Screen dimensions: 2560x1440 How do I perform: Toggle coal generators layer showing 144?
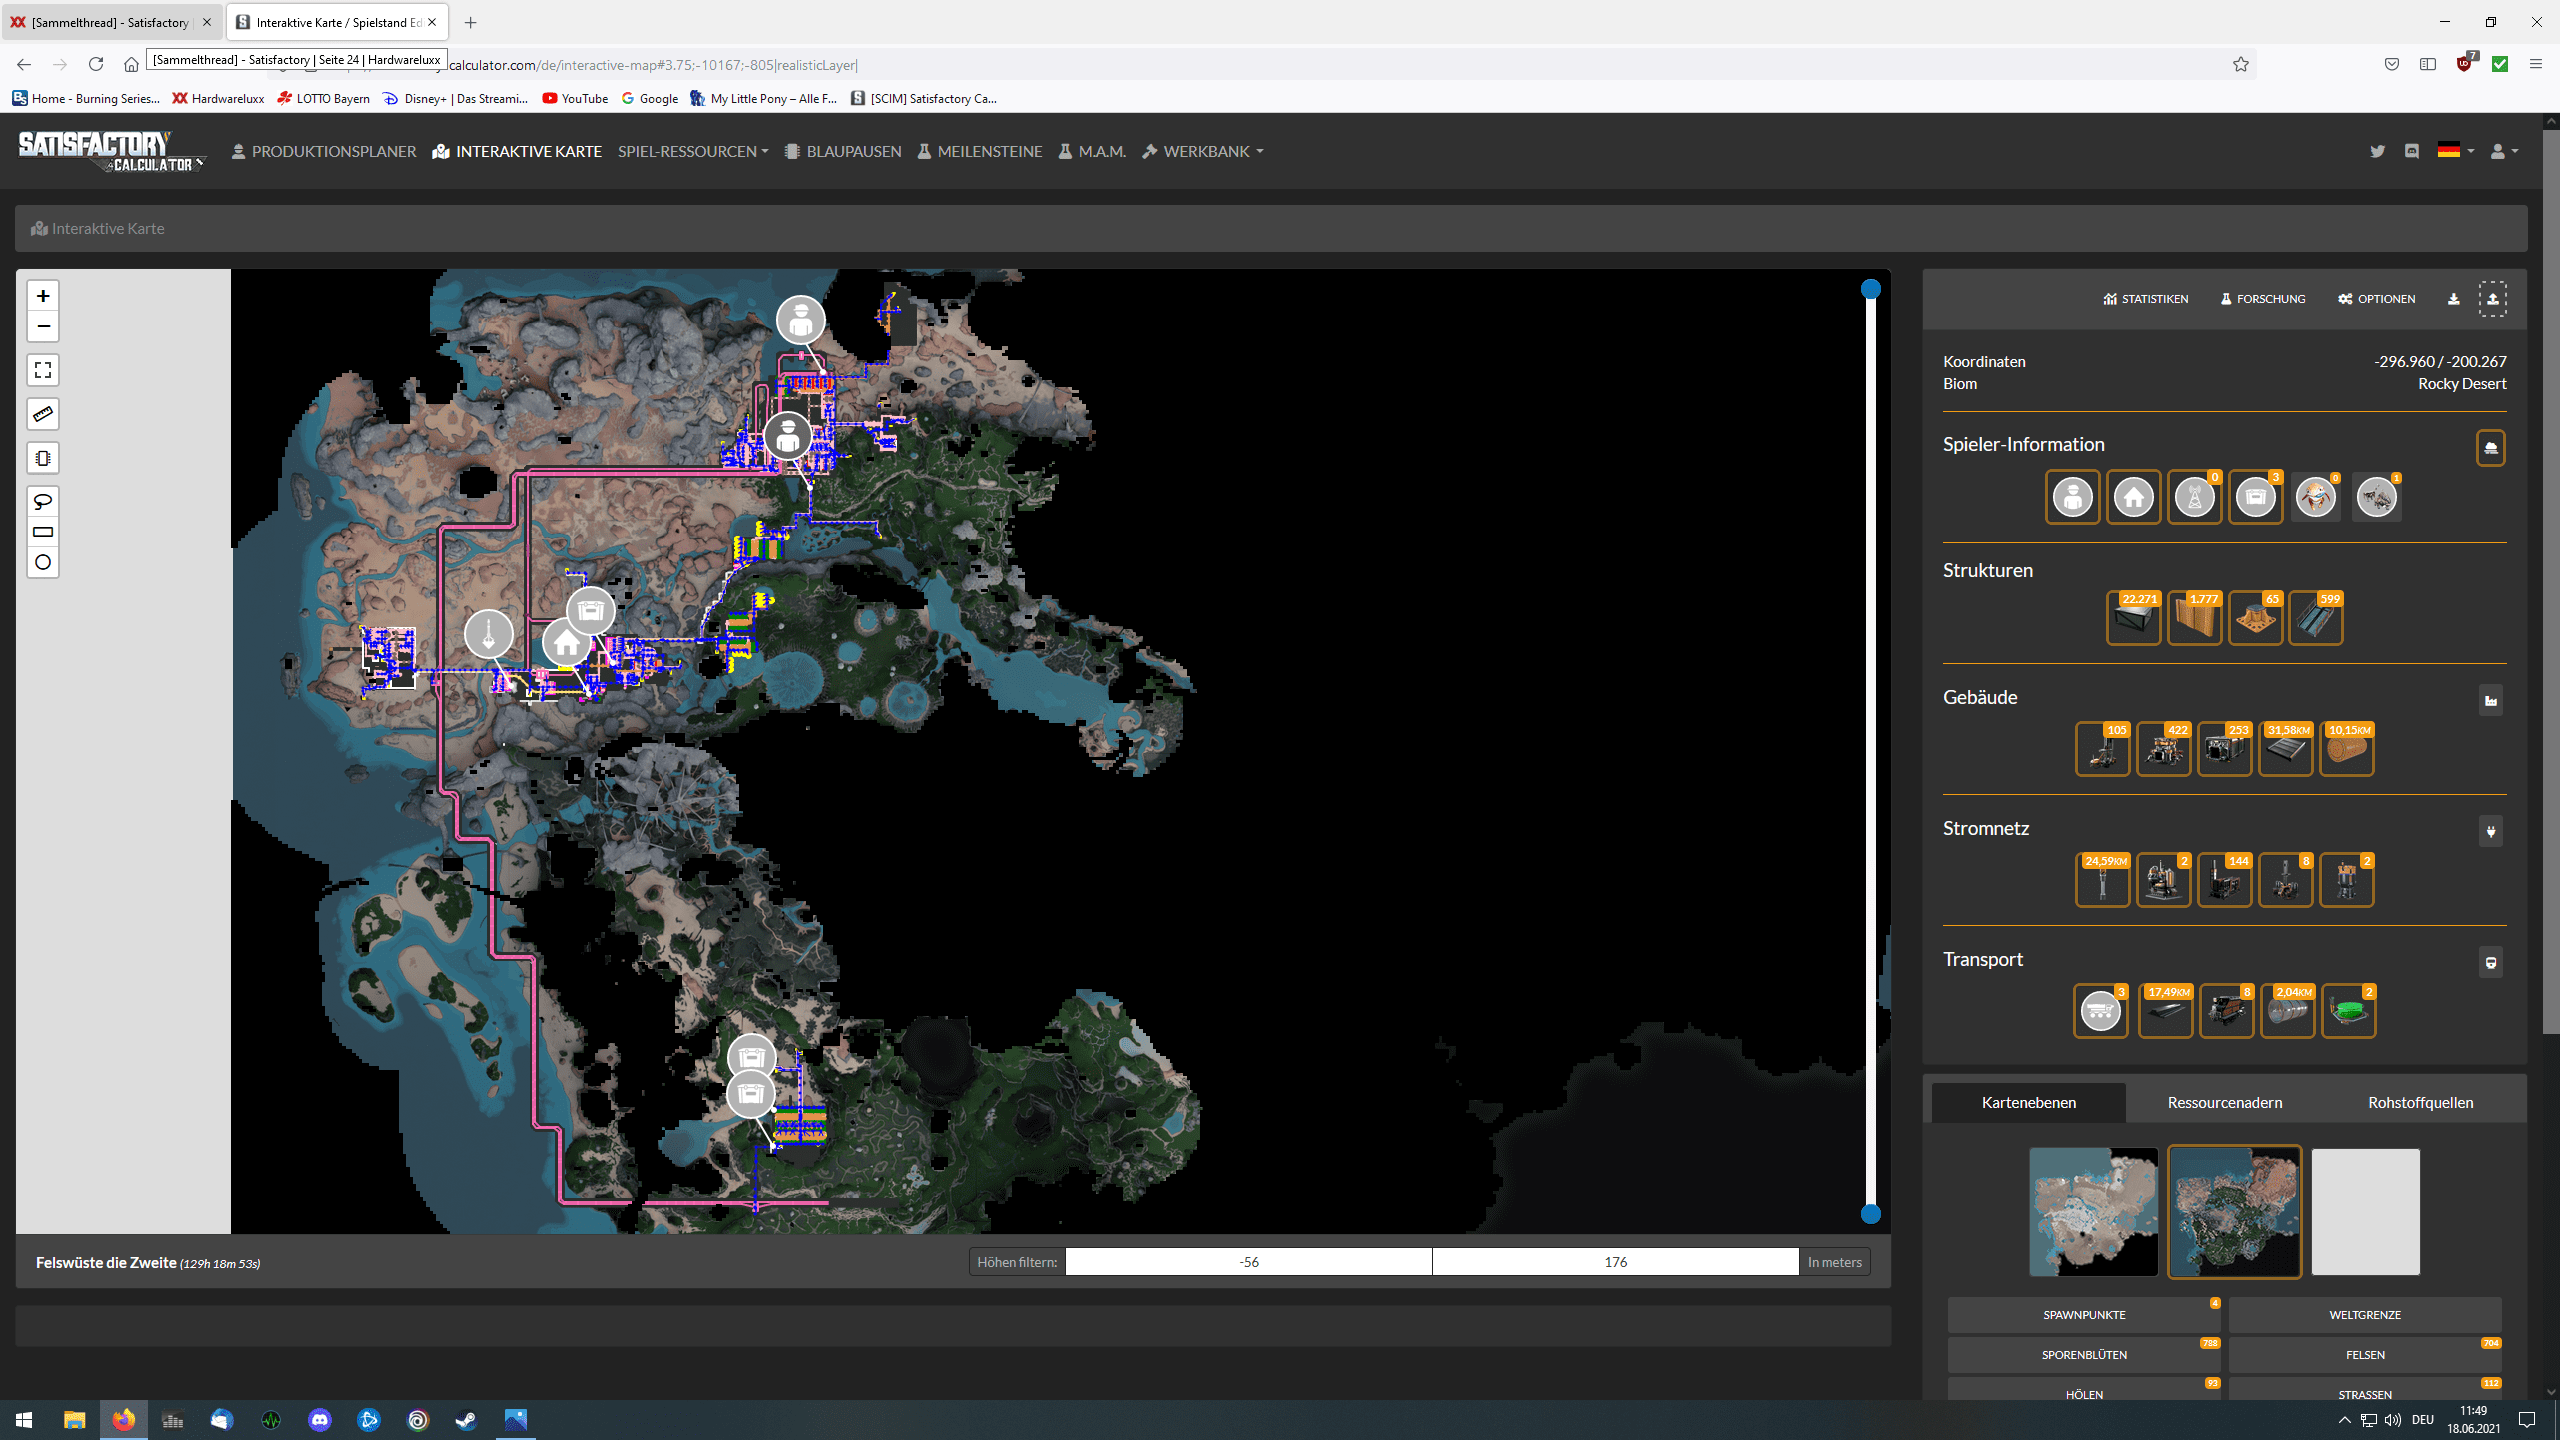tap(2225, 880)
